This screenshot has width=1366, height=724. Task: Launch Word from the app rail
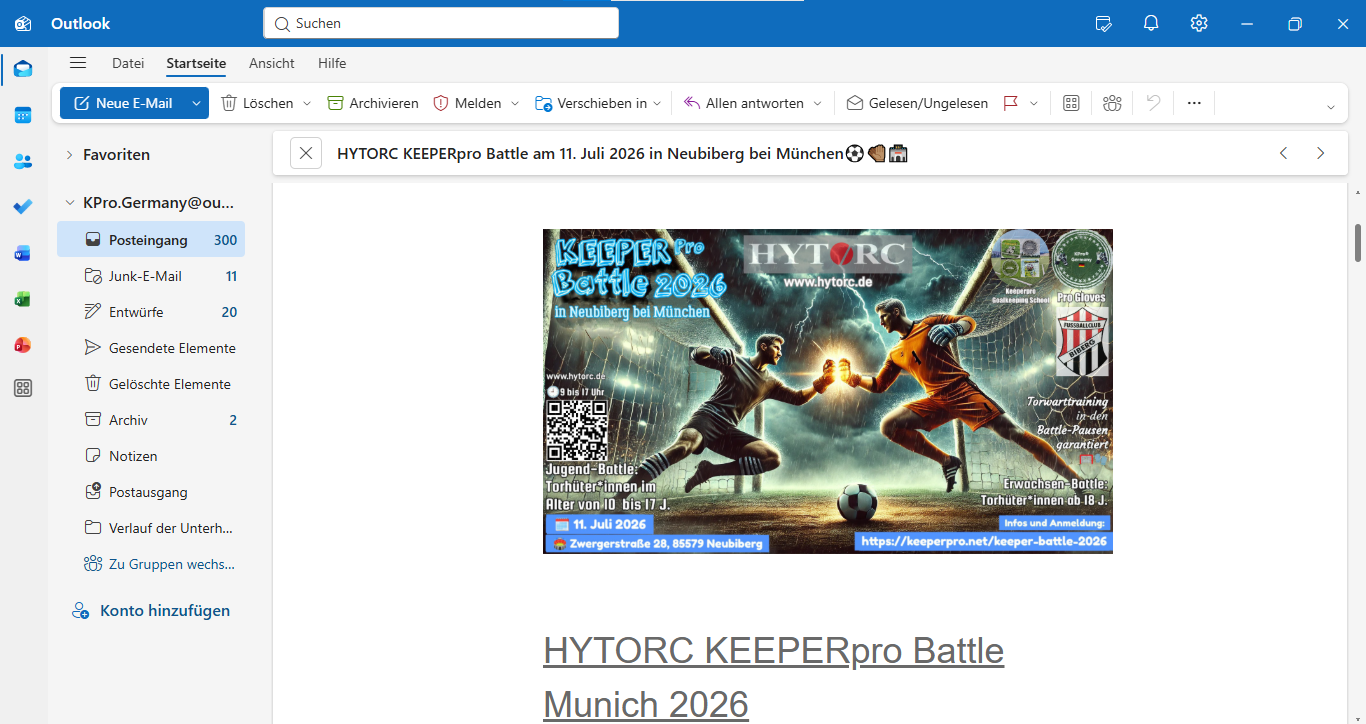click(x=23, y=253)
